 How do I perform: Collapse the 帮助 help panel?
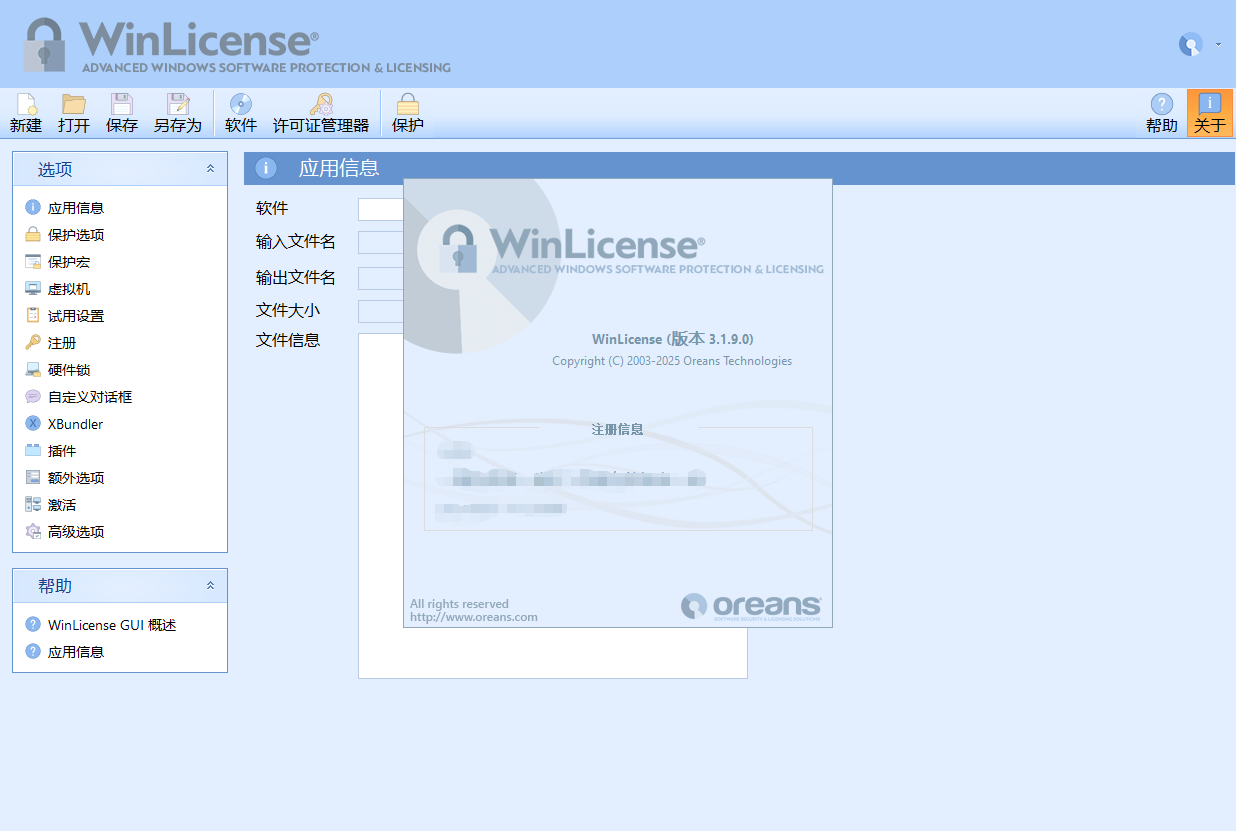click(210, 585)
